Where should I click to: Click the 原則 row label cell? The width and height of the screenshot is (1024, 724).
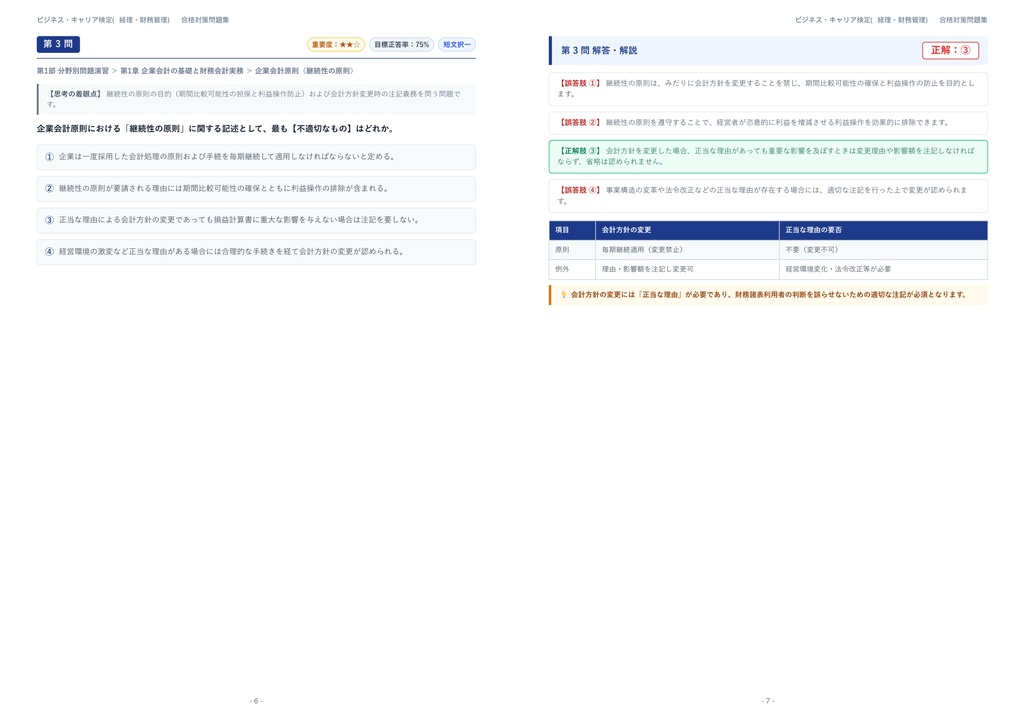pyautogui.click(x=572, y=250)
